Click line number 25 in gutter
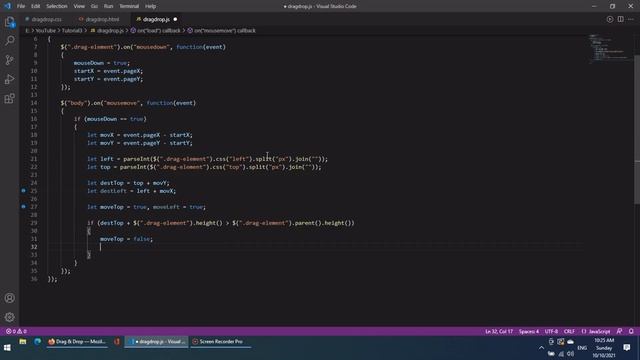 coord(33,191)
